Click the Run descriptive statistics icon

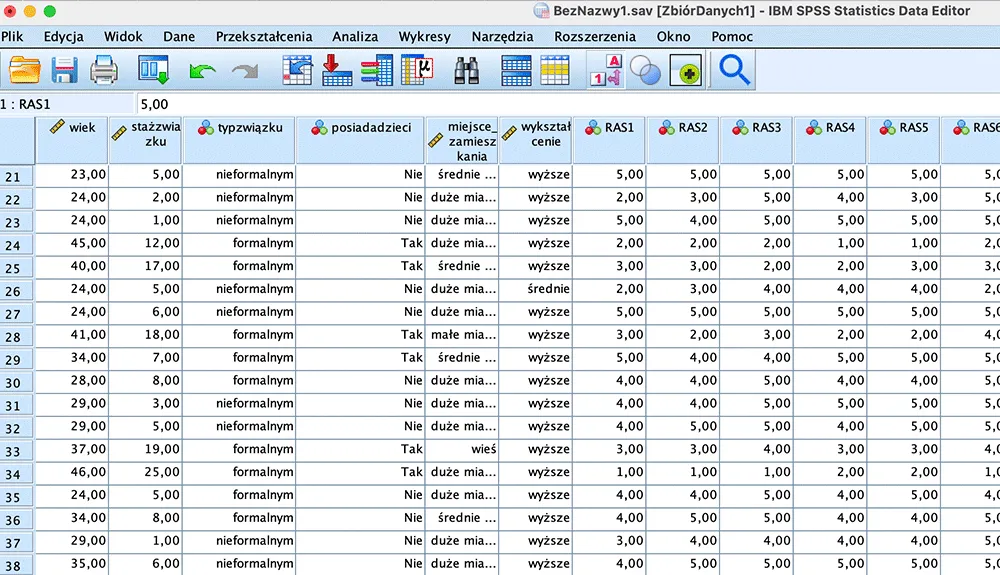[415, 70]
